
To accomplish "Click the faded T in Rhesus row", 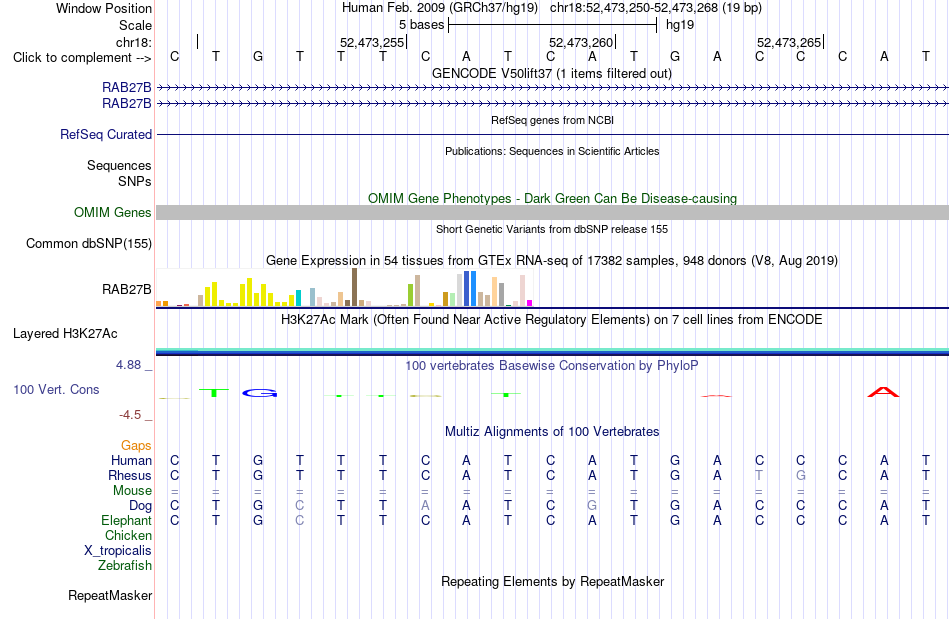I will [x=759, y=475].
